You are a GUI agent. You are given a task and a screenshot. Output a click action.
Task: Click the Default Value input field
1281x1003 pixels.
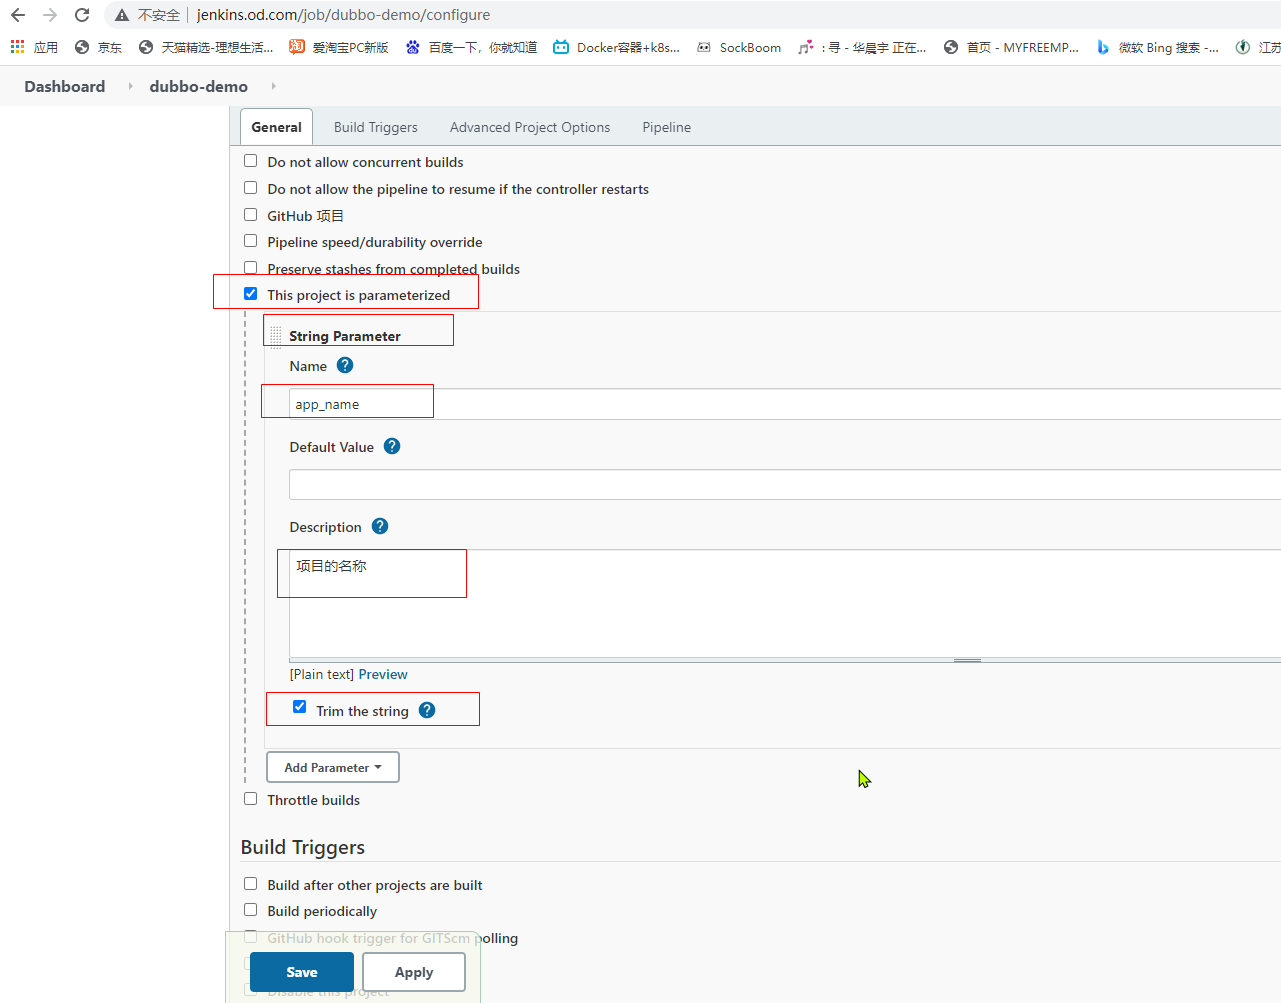pyautogui.click(x=785, y=485)
